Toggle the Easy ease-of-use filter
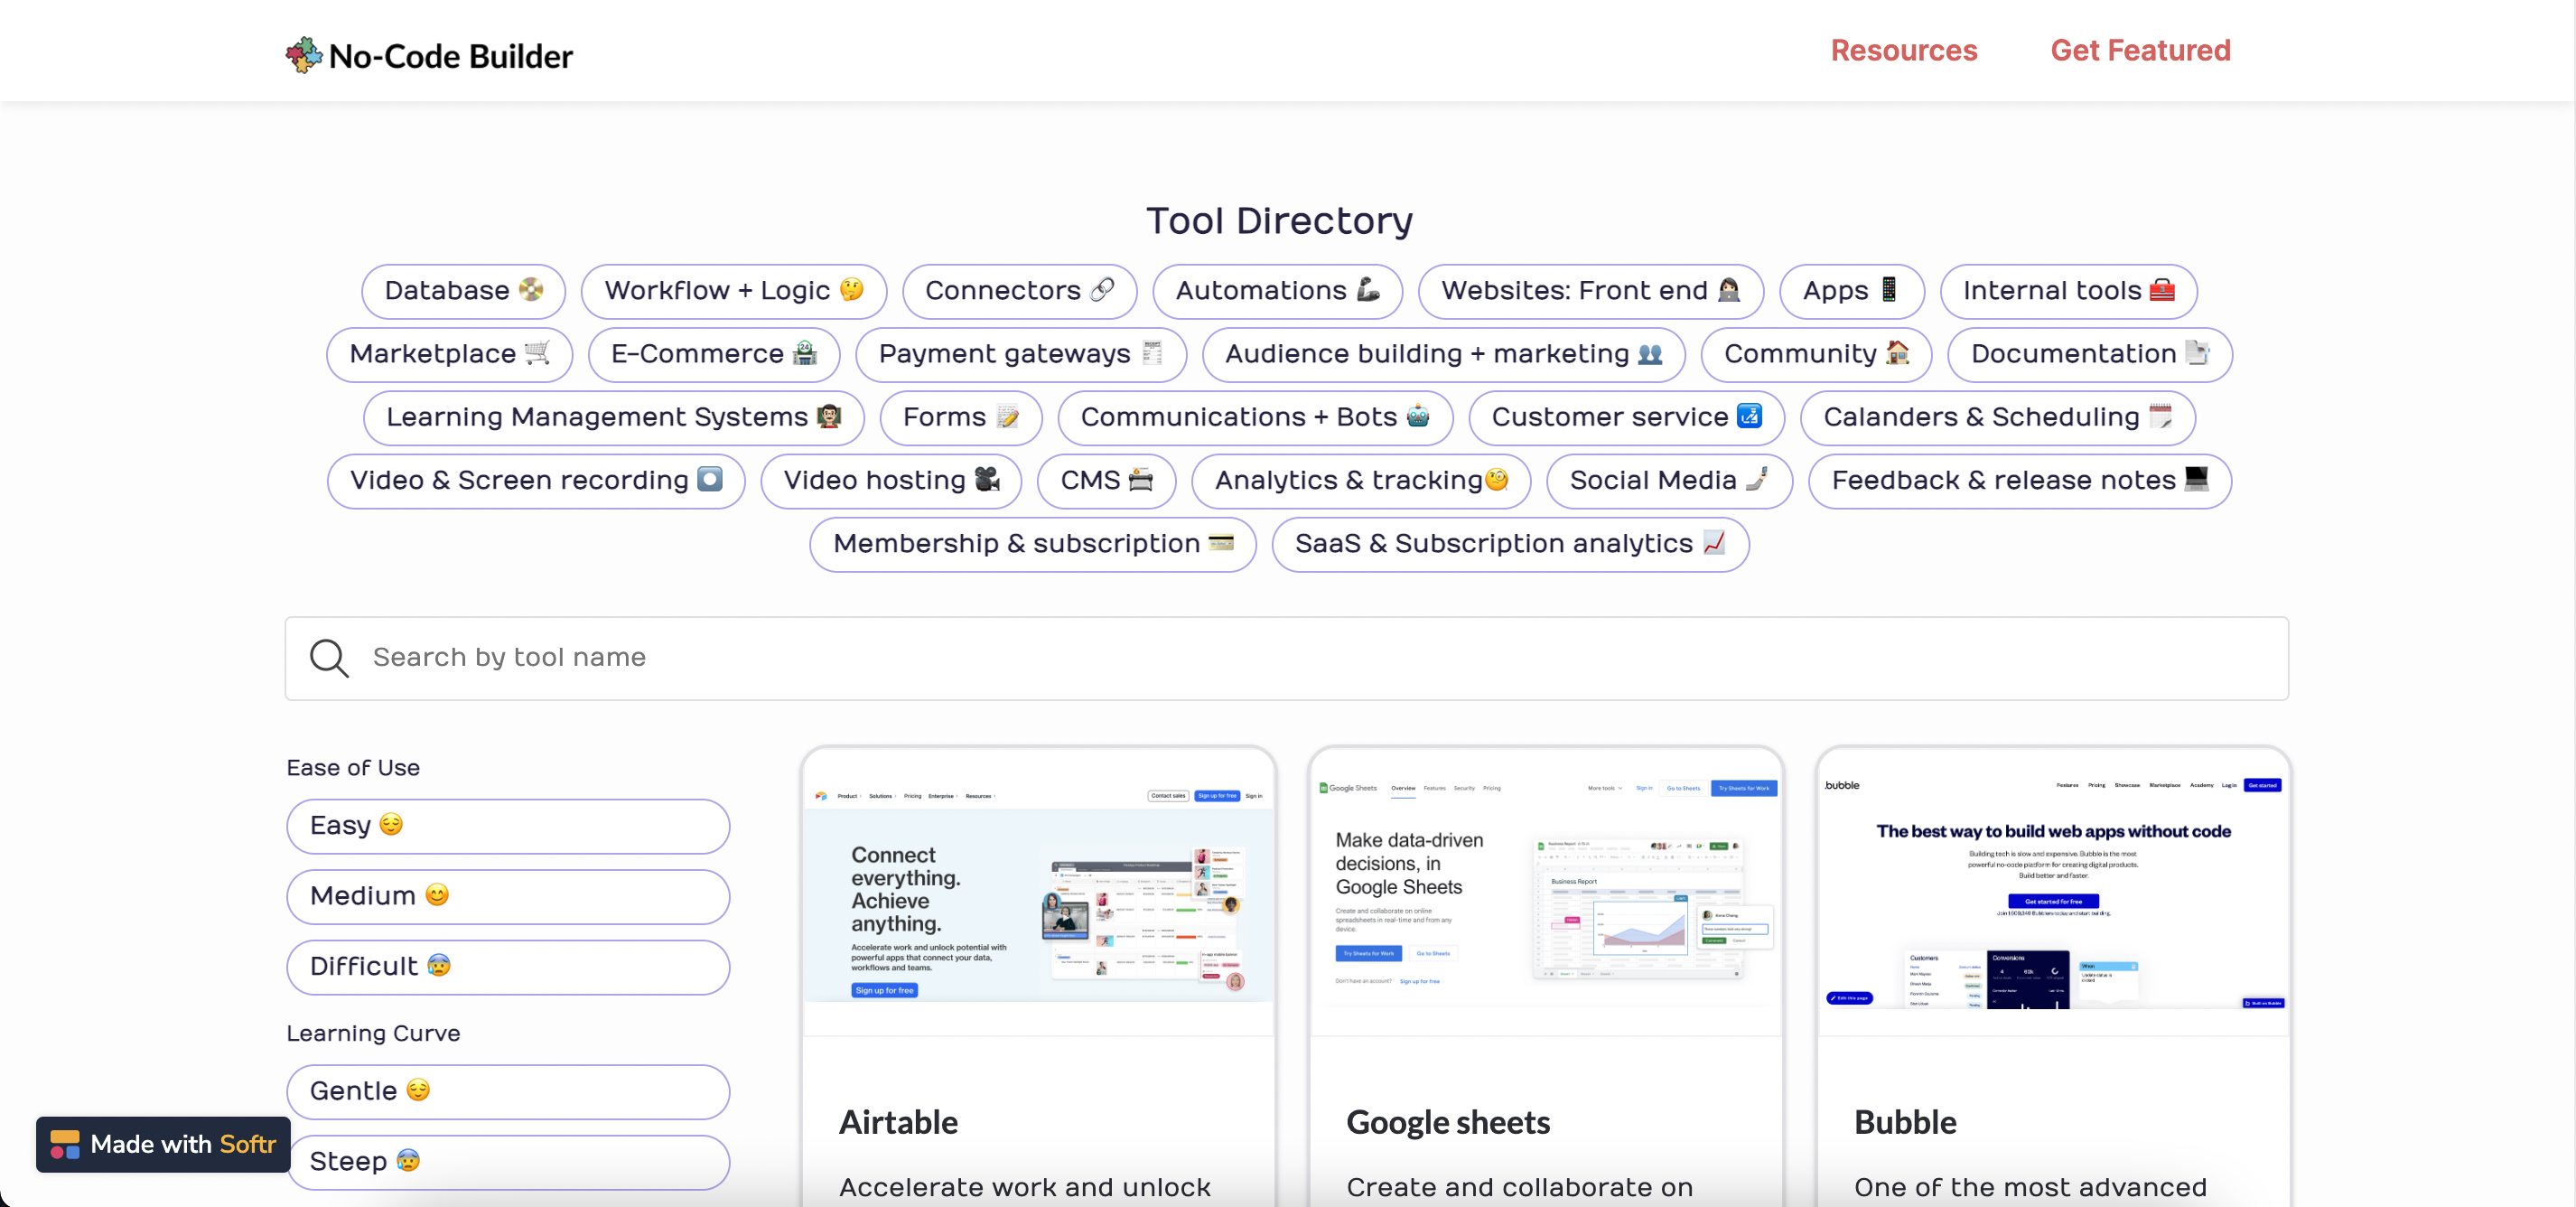The height and width of the screenshot is (1207, 2576). (x=508, y=826)
